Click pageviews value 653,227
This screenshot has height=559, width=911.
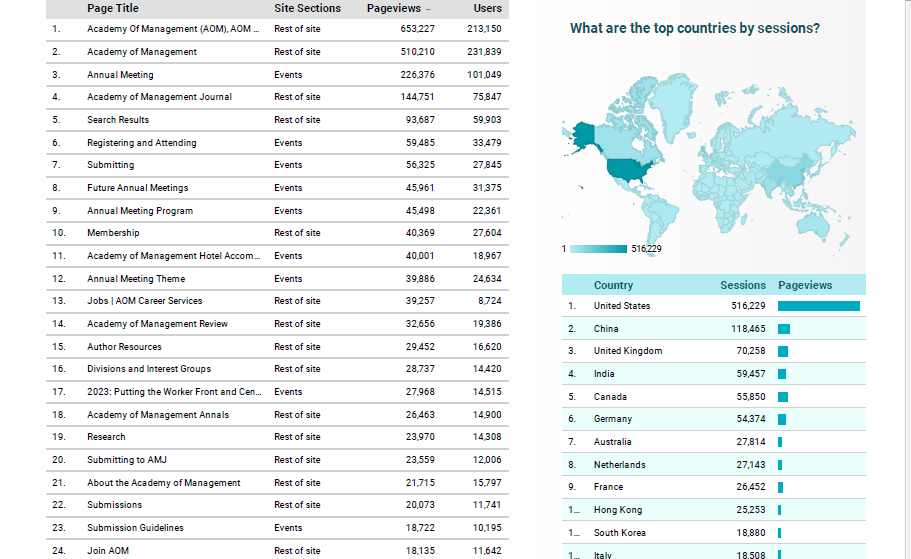(417, 29)
